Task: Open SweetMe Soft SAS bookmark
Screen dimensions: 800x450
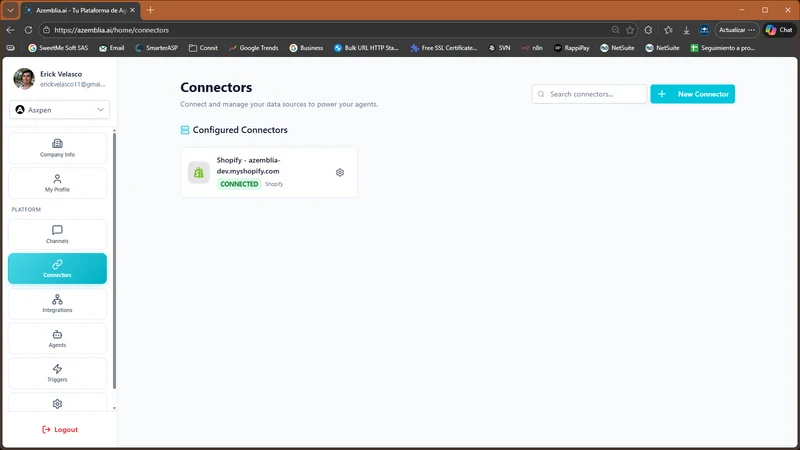Action: (x=58, y=48)
